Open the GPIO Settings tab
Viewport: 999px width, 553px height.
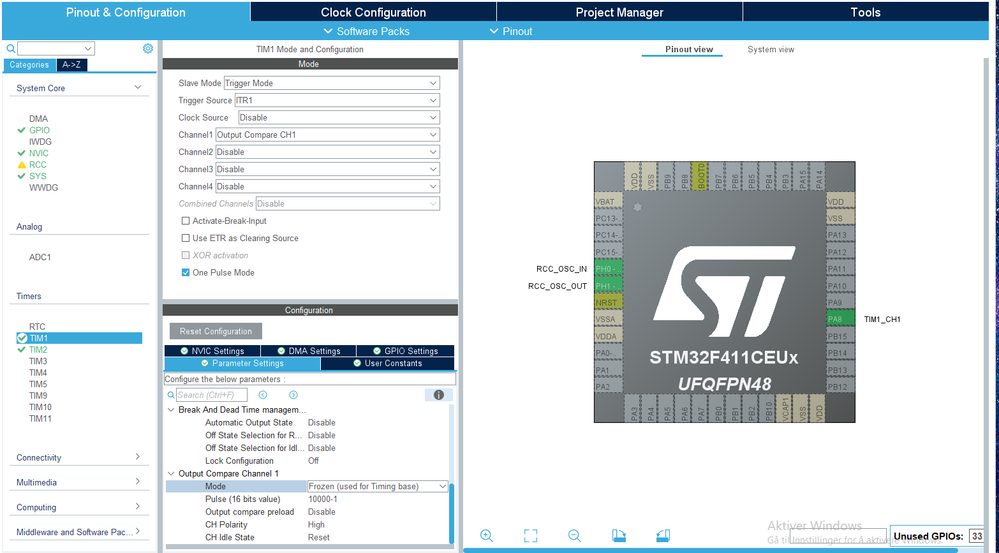404,351
